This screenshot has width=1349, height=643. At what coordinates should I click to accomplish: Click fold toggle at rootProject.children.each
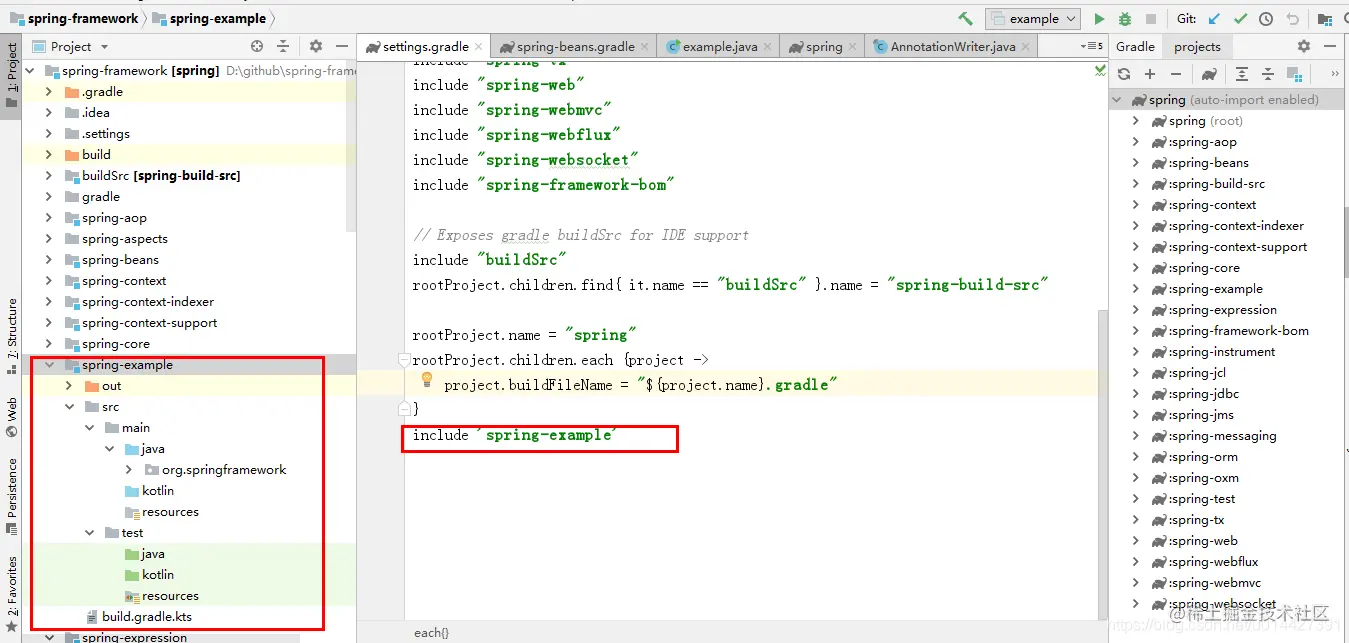click(x=403, y=360)
